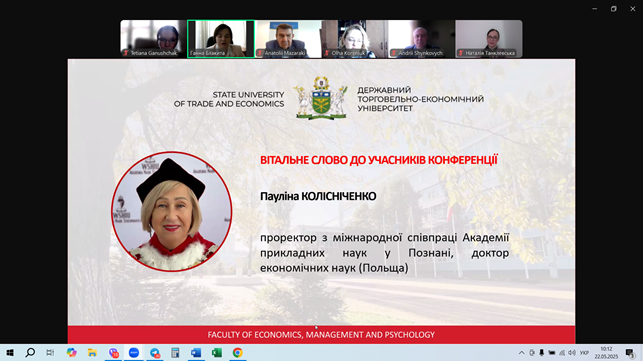Expand the hidden system tray icons chevron
The height and width of the screenshot is (361, 643).
pos(522,353)
